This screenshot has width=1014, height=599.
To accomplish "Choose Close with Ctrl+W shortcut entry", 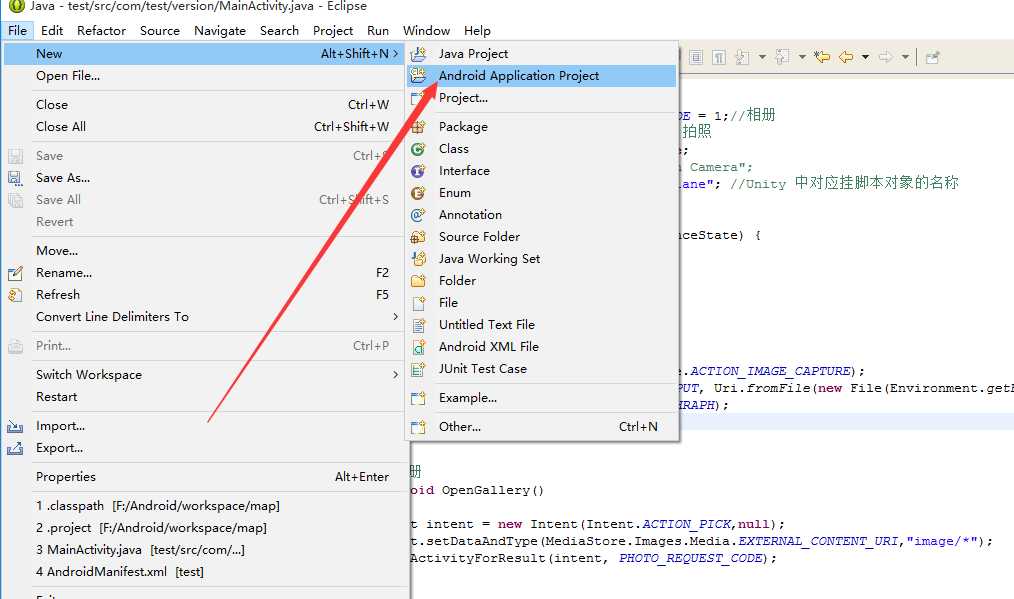I will 204,105.
